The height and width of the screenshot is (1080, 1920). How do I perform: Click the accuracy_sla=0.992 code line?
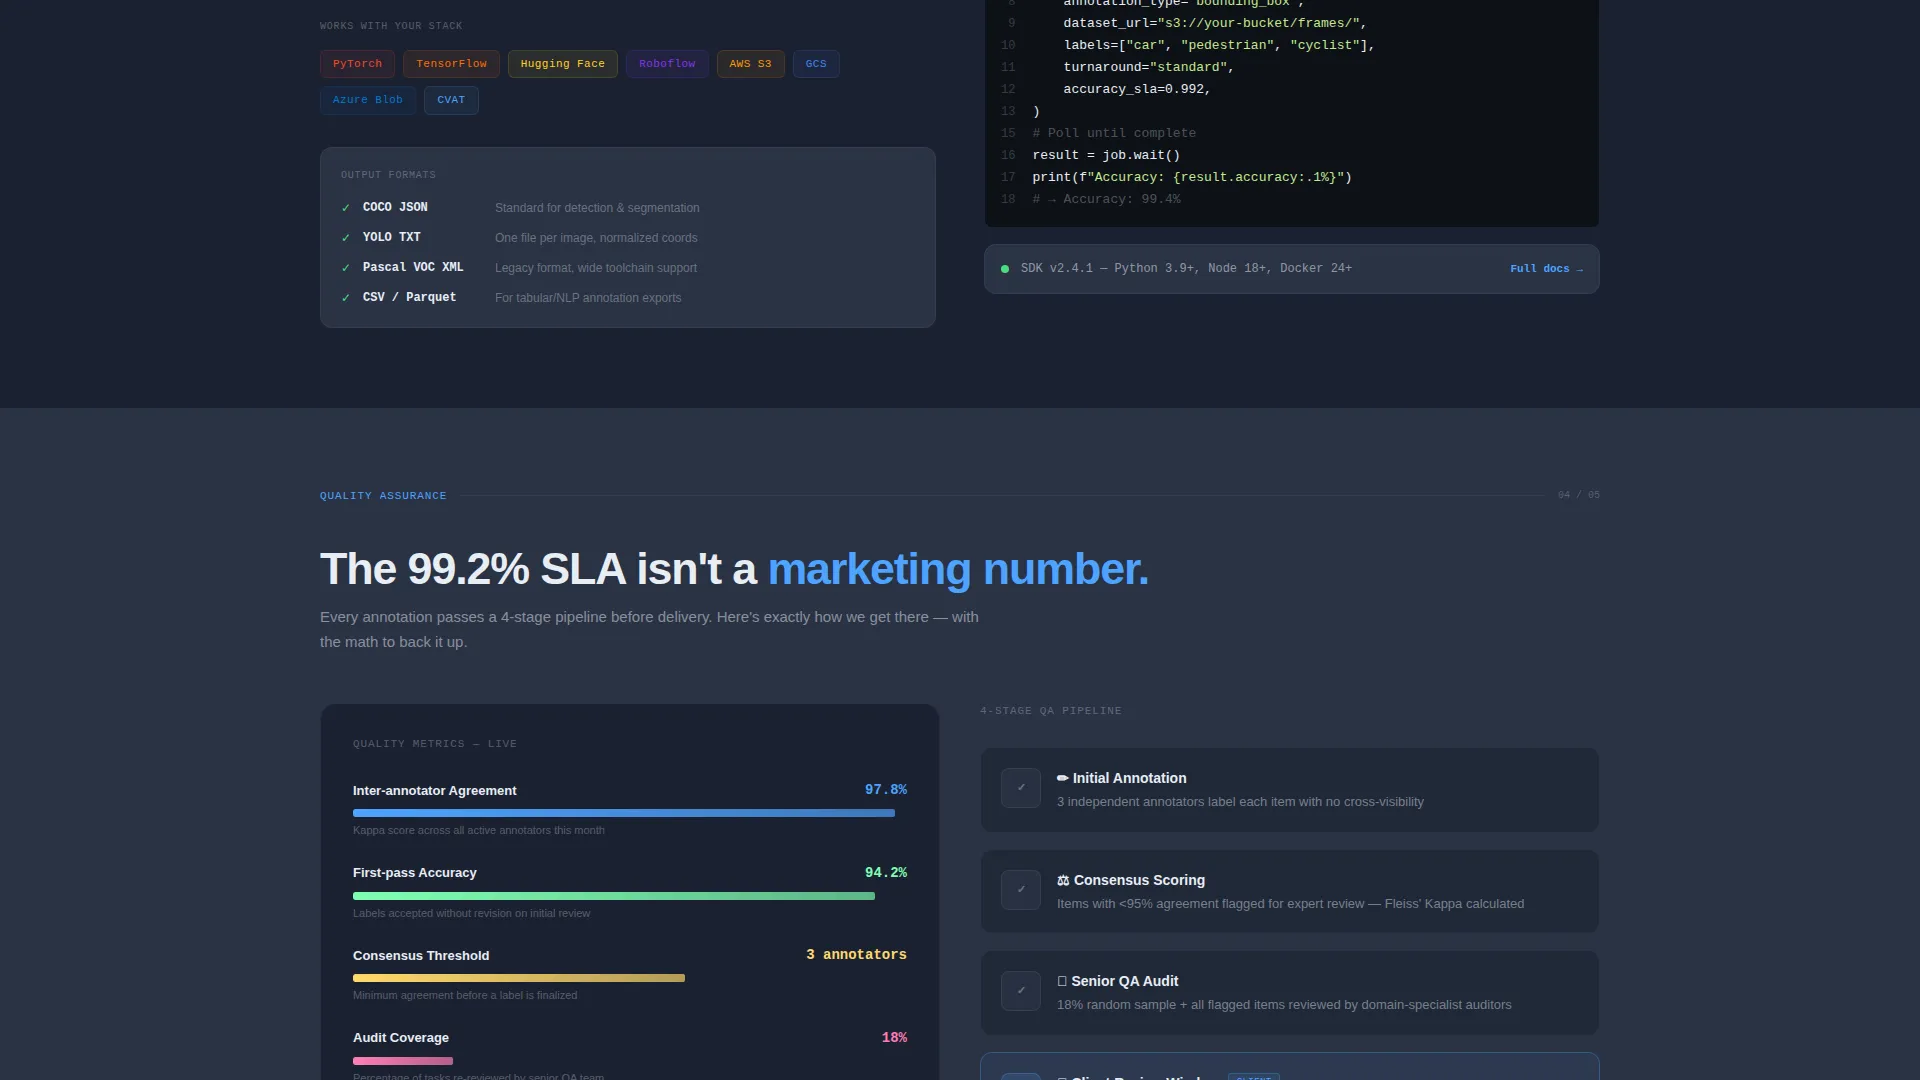[1137, 89]
